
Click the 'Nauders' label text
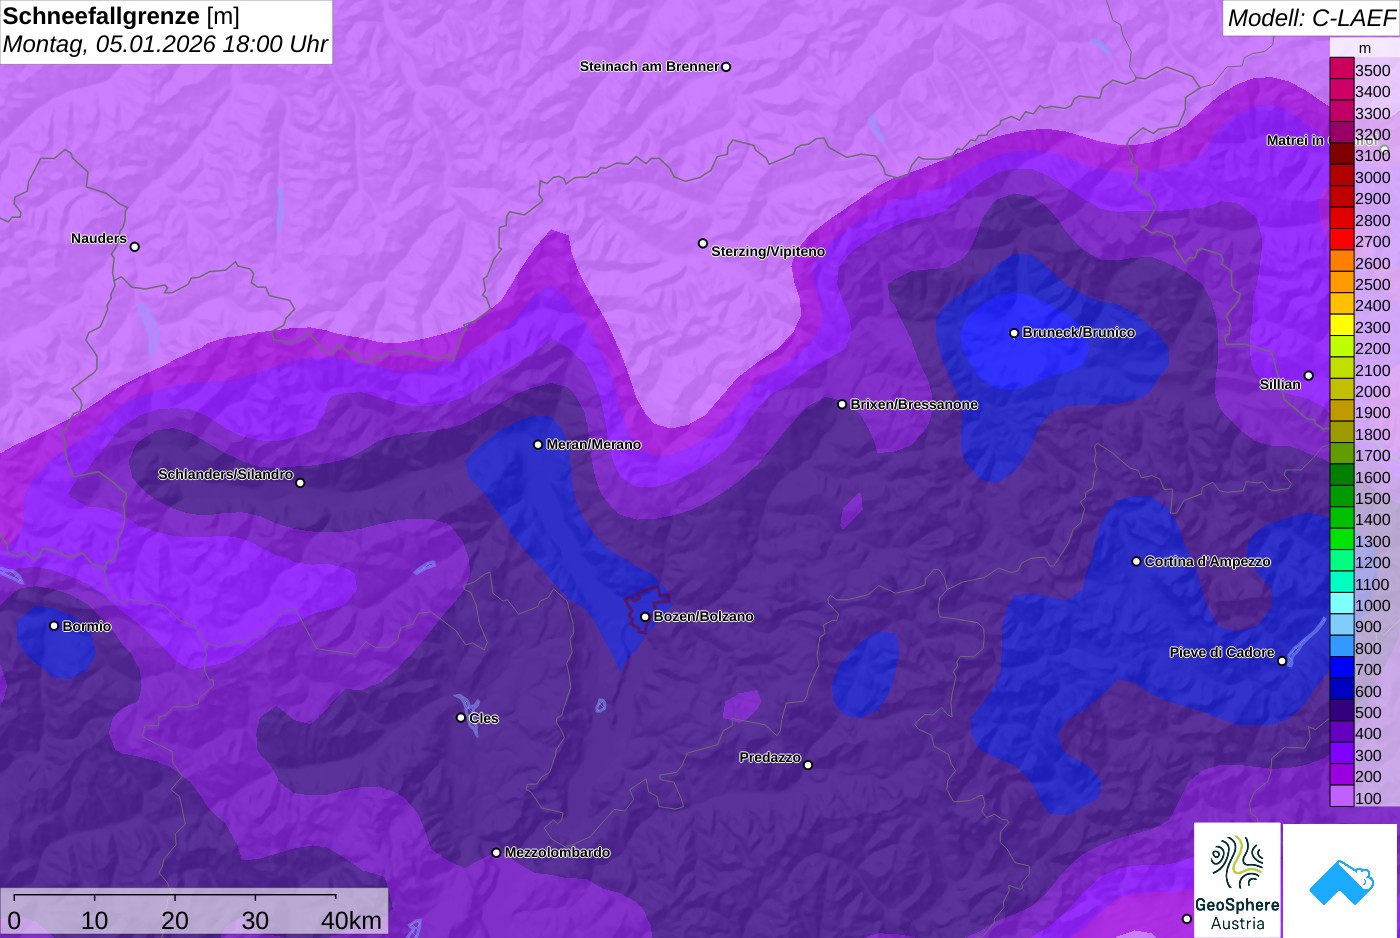click(x=99, y=238)
